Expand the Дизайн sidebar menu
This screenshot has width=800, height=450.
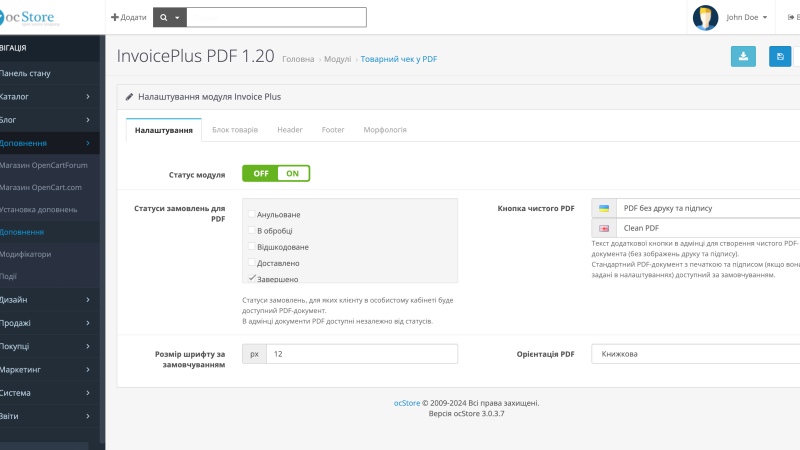(x=49, y=299)
